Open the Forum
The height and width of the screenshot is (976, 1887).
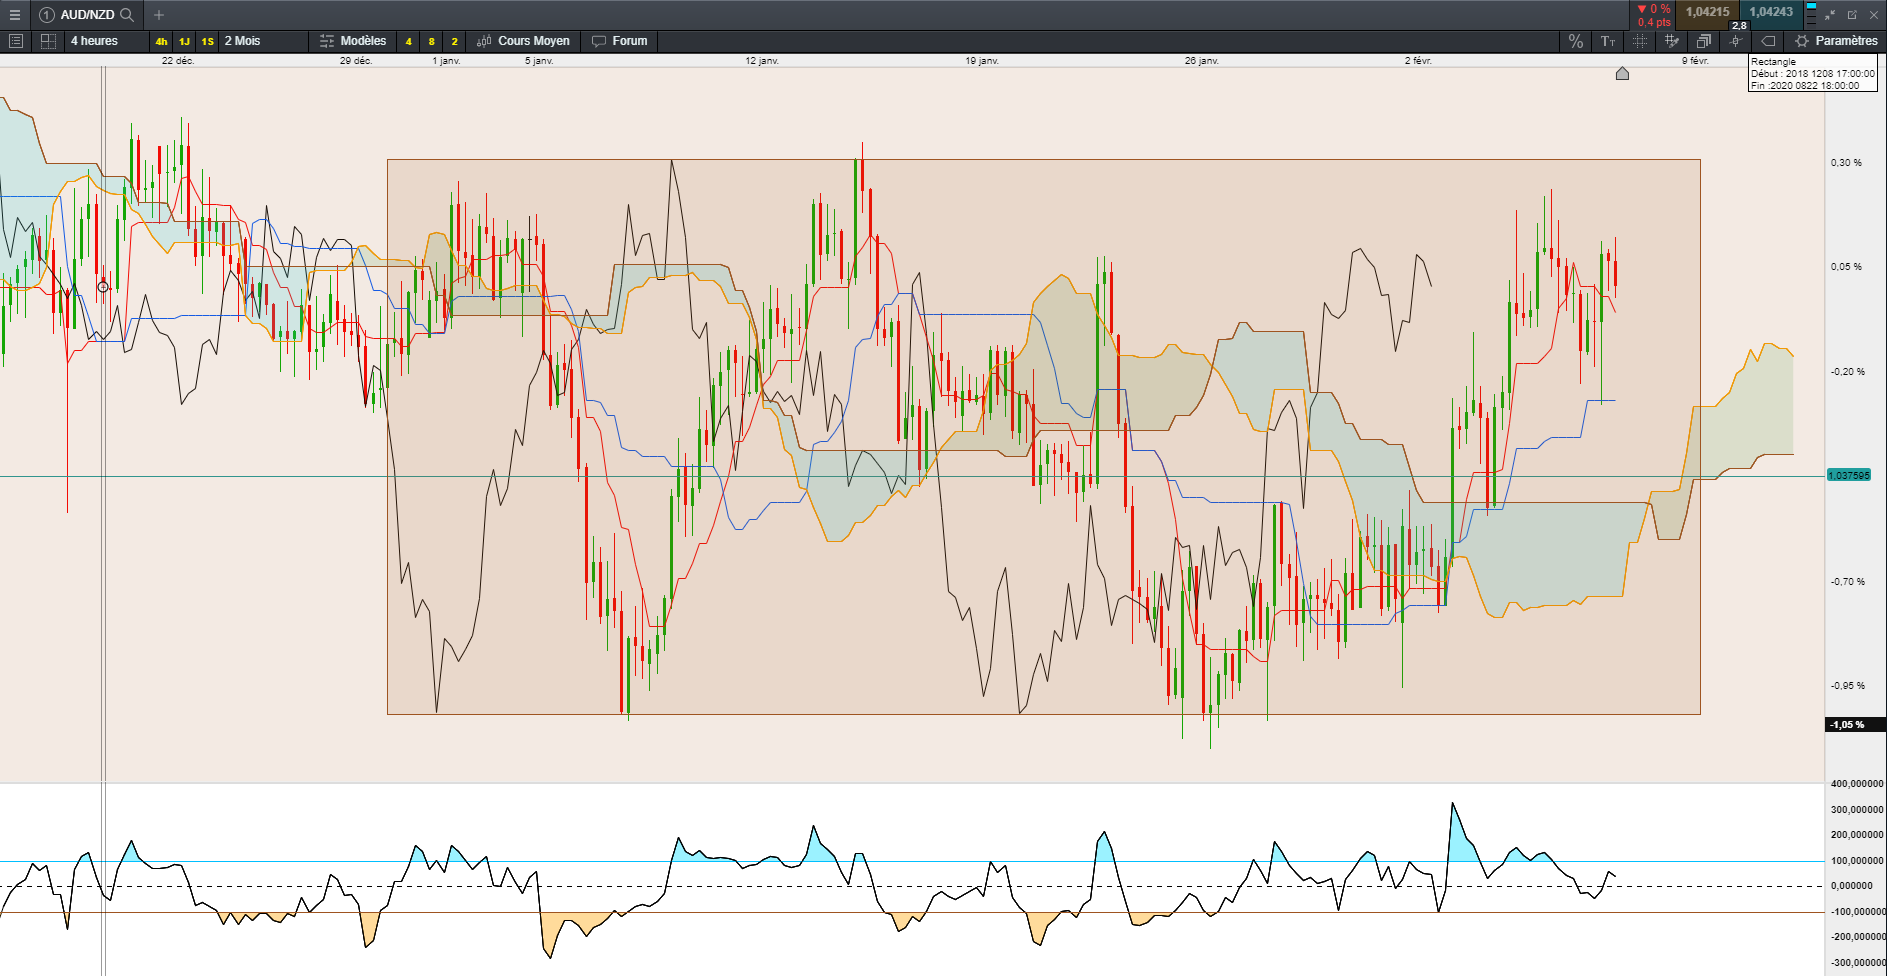click(620, 41)
